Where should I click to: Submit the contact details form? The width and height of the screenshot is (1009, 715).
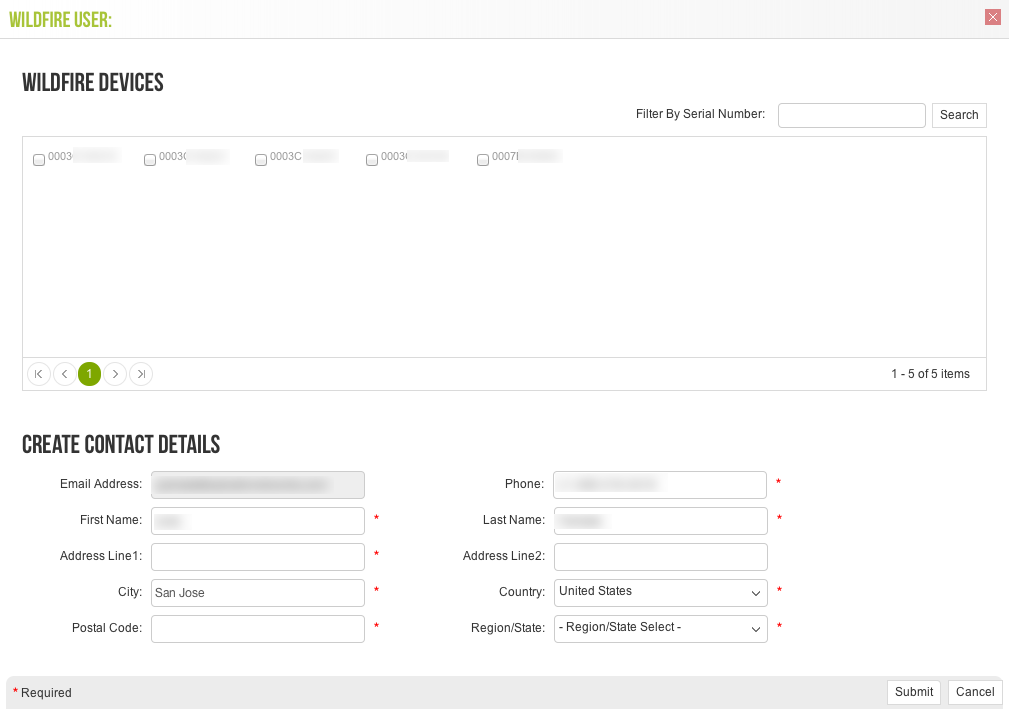point(914,692)
